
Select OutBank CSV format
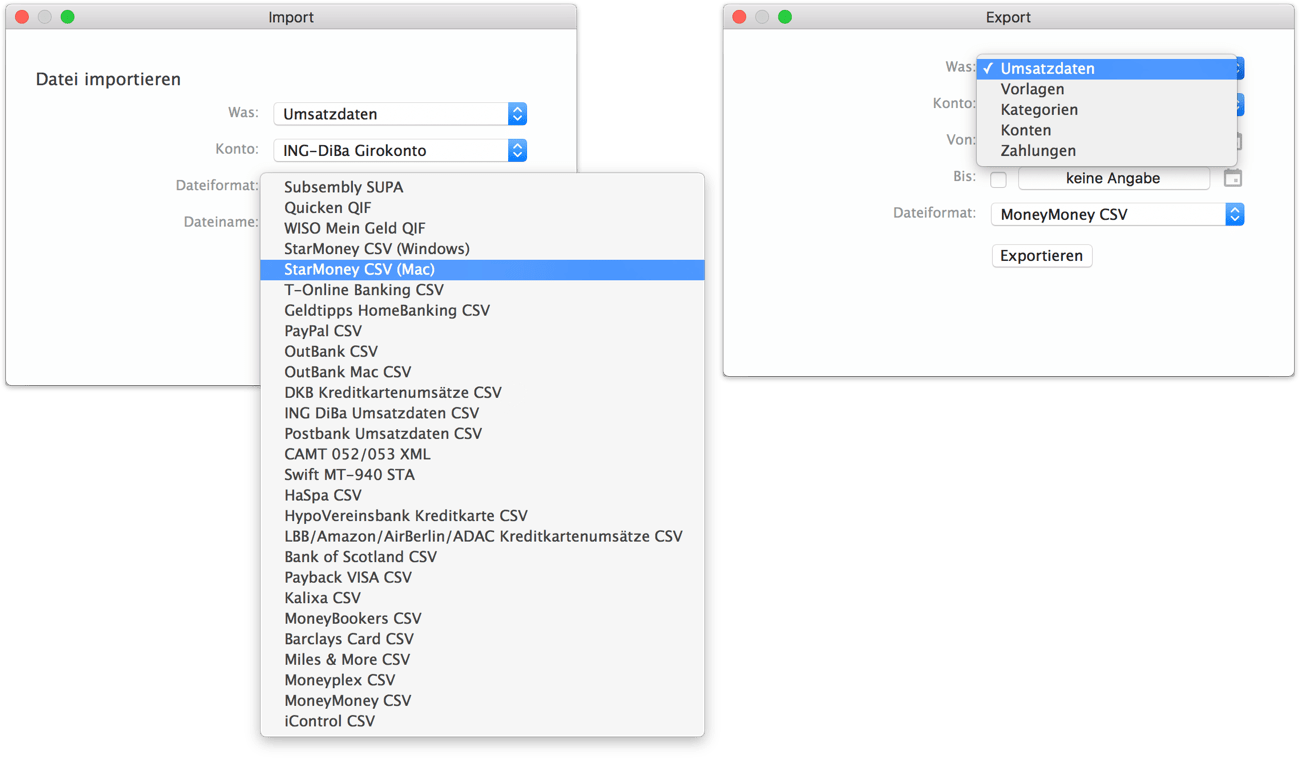coord(482,351)
